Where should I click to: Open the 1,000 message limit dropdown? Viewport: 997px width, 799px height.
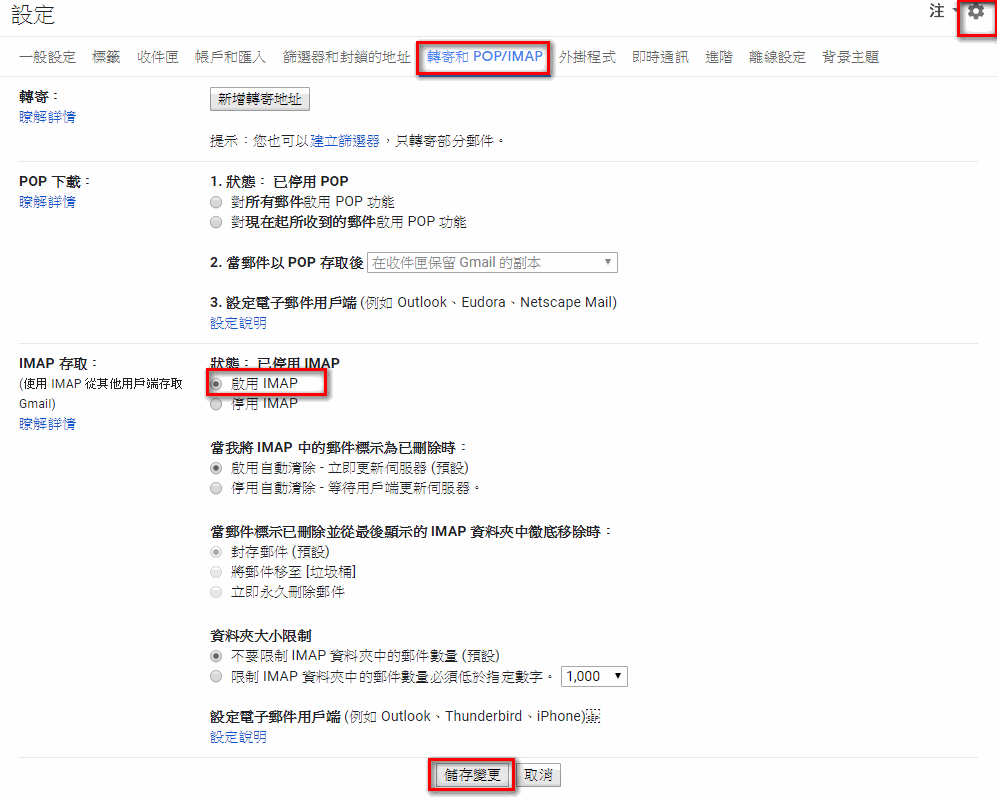click(x=594, y=676)
